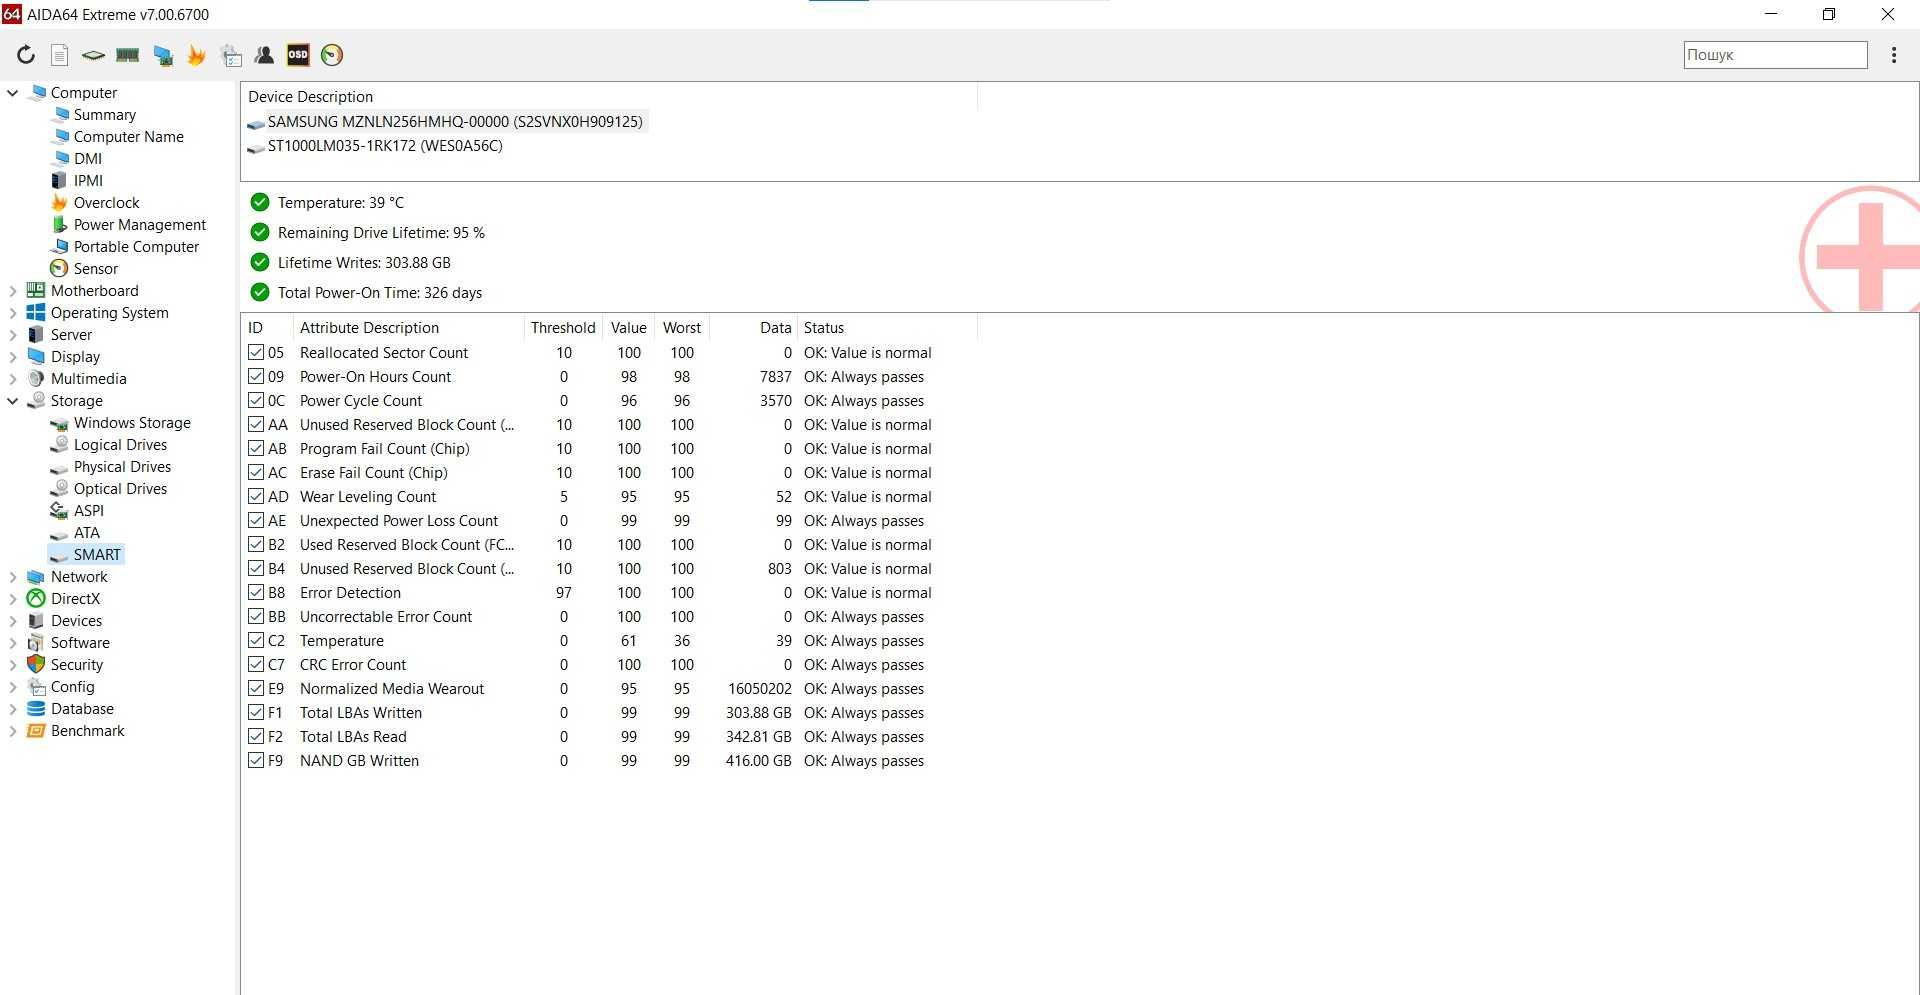Open the Report toolbar icon
The width and height of the screenshot is (1920, 995).
[60, 55]
